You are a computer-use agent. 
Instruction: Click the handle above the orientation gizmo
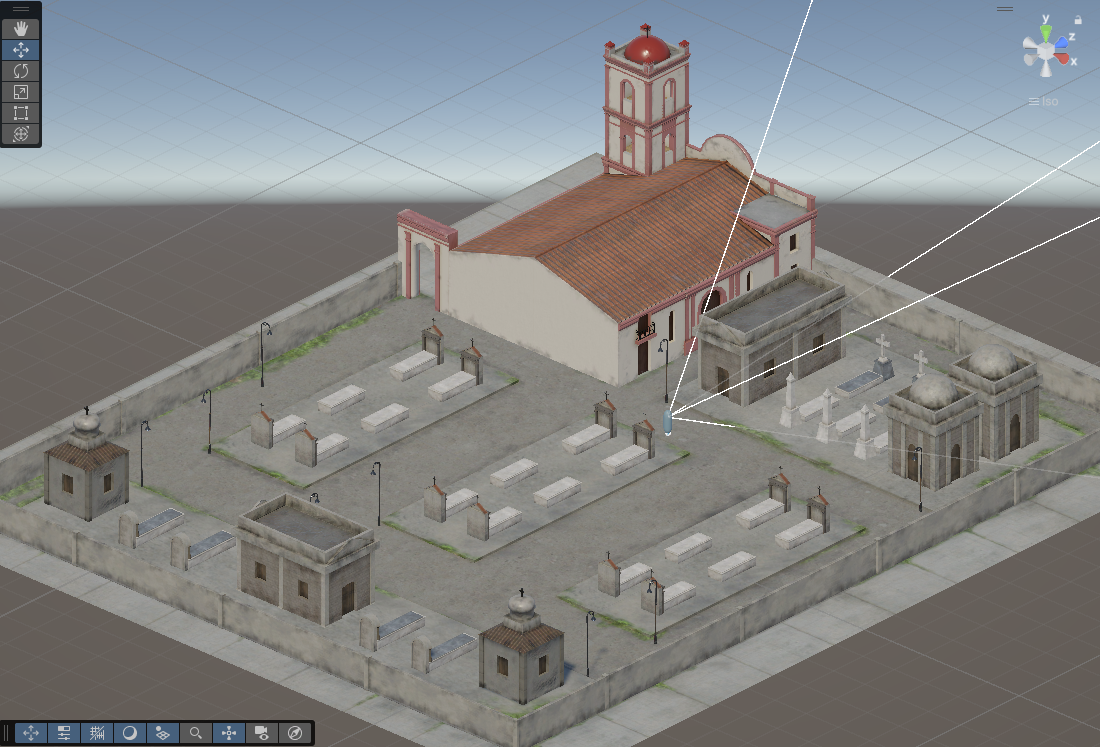(1005, 9)
